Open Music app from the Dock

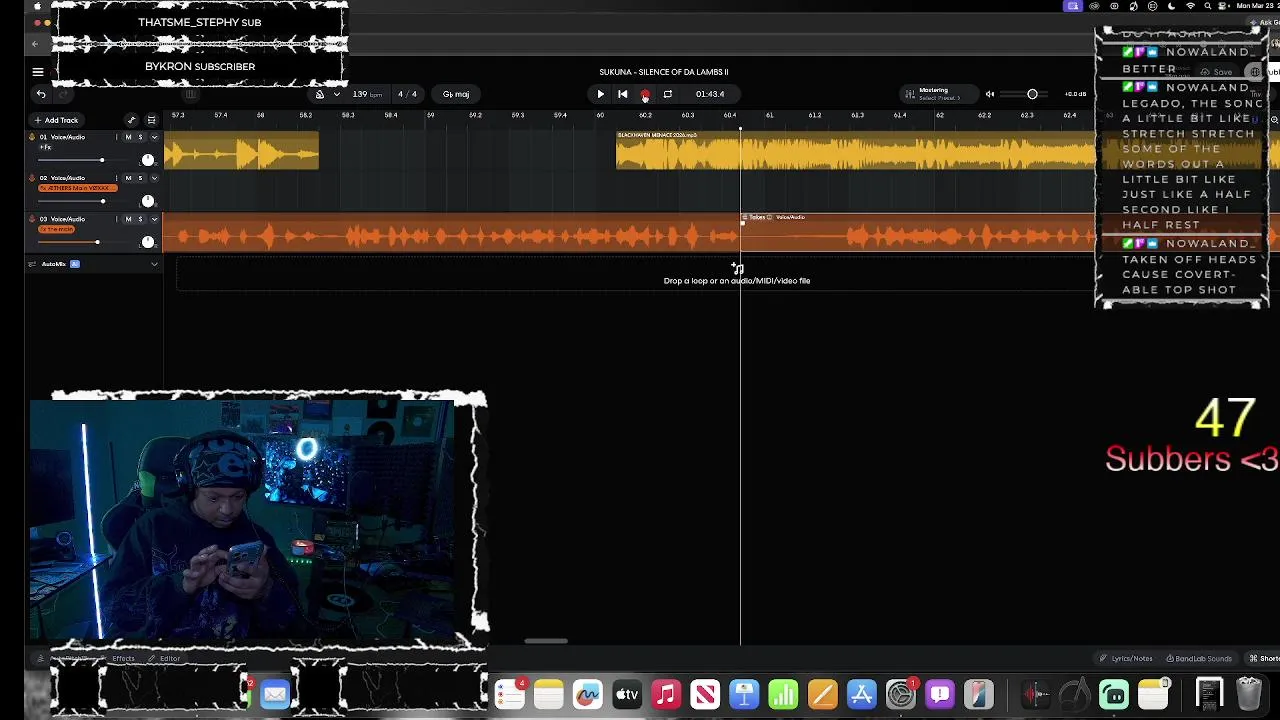[x=666, y=694]
